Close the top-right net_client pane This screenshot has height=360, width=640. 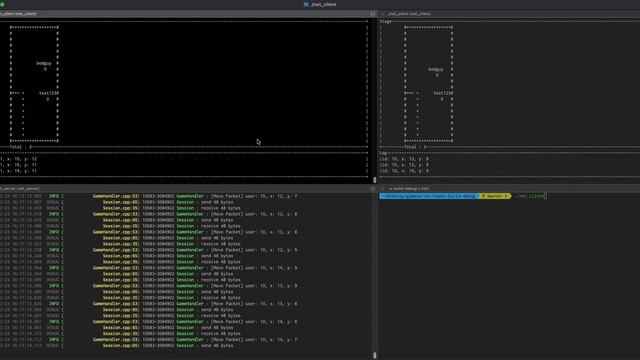[383, 14]
